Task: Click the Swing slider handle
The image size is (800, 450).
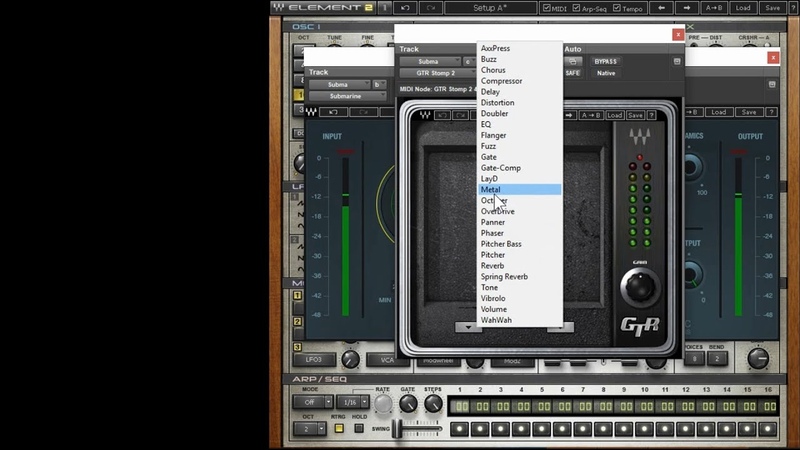Action: (397, 429)
